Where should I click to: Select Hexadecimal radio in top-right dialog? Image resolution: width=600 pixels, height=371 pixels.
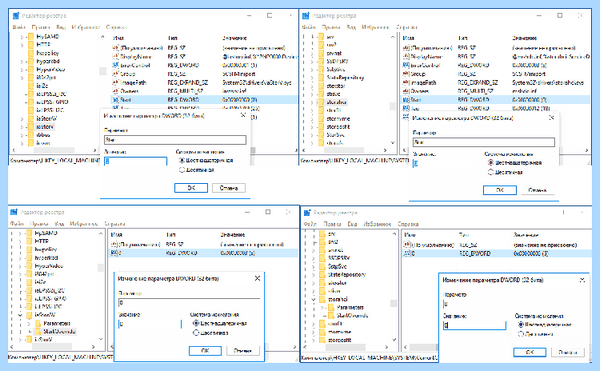click(491, 163)
